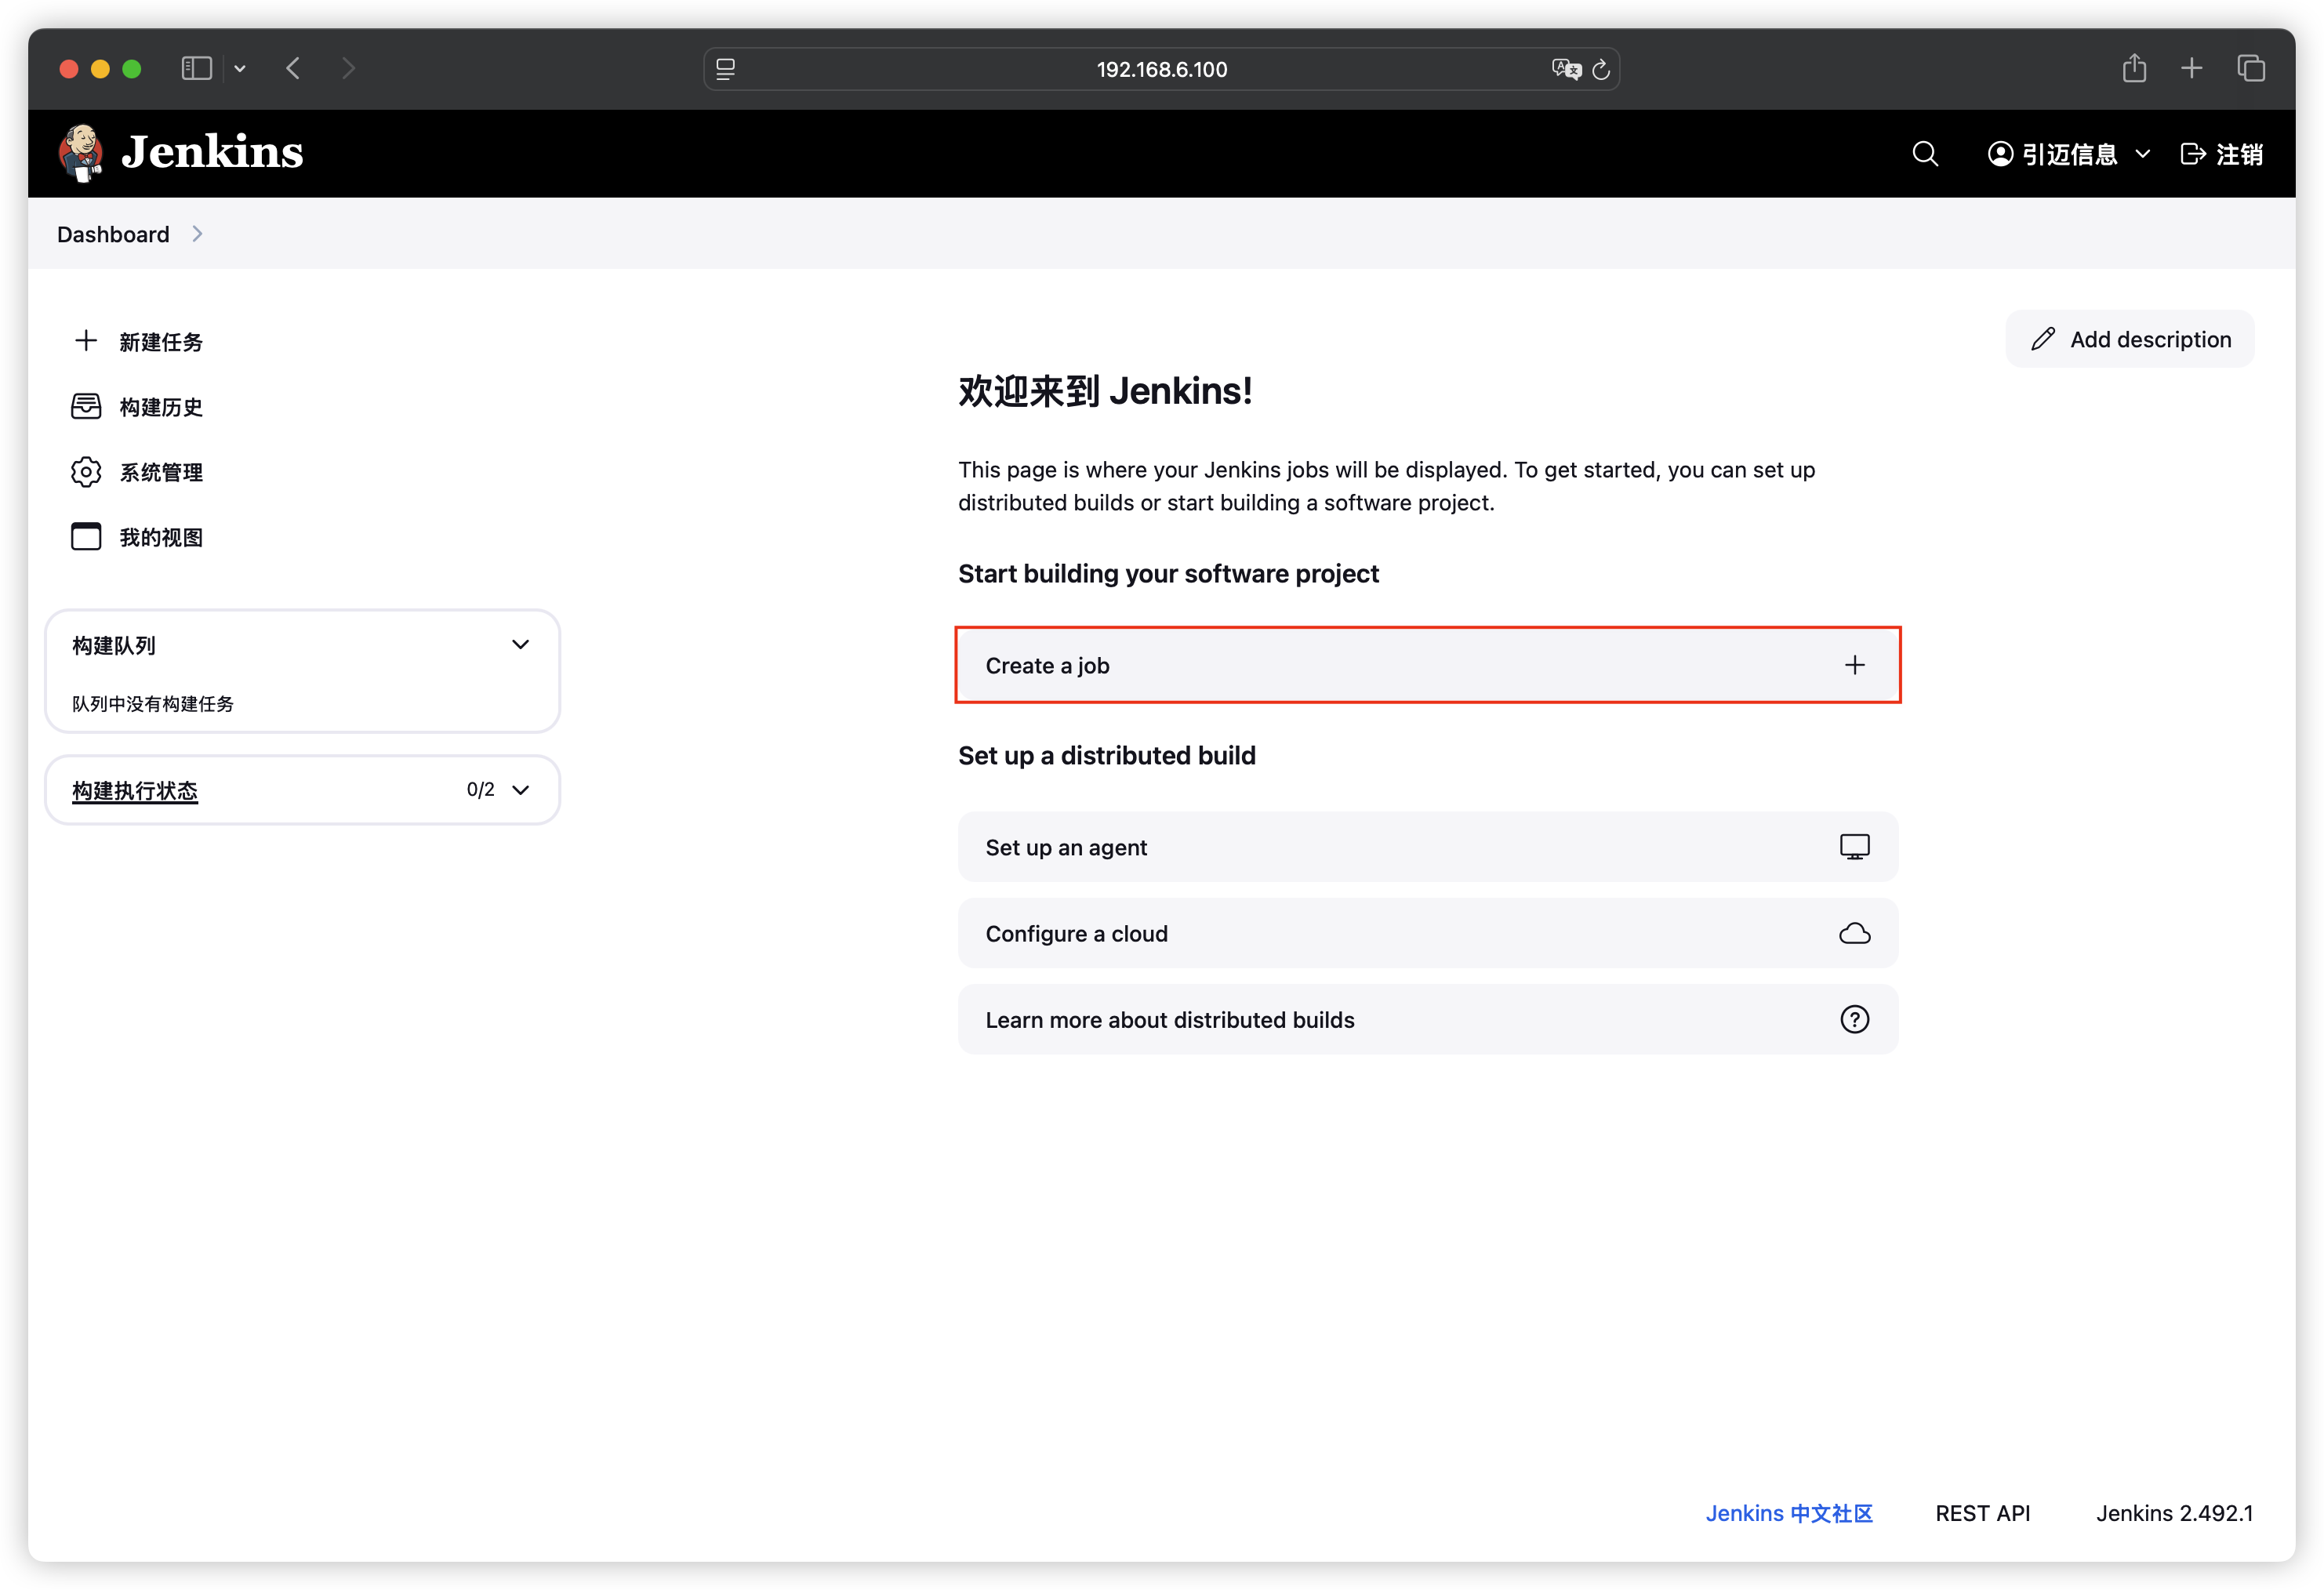This screenshot has height=1590, width=2324.
Task: Click the Jenkins header title text
Action: [212, 152]
